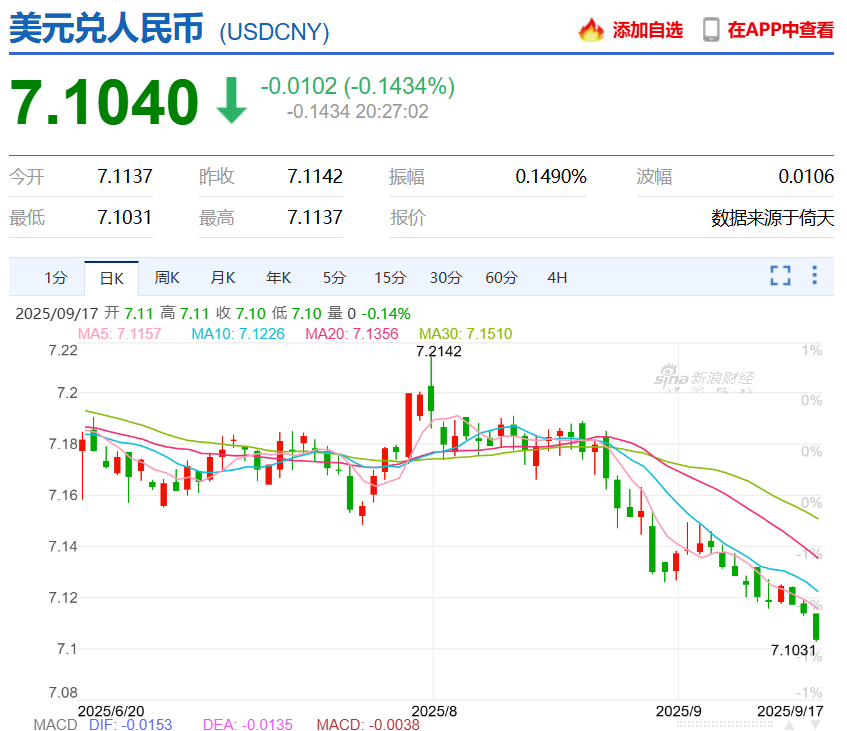Screen dimensions: 847x731
Task: Click the flame icon beside 添加自选
Action: [x=591, y=30]
